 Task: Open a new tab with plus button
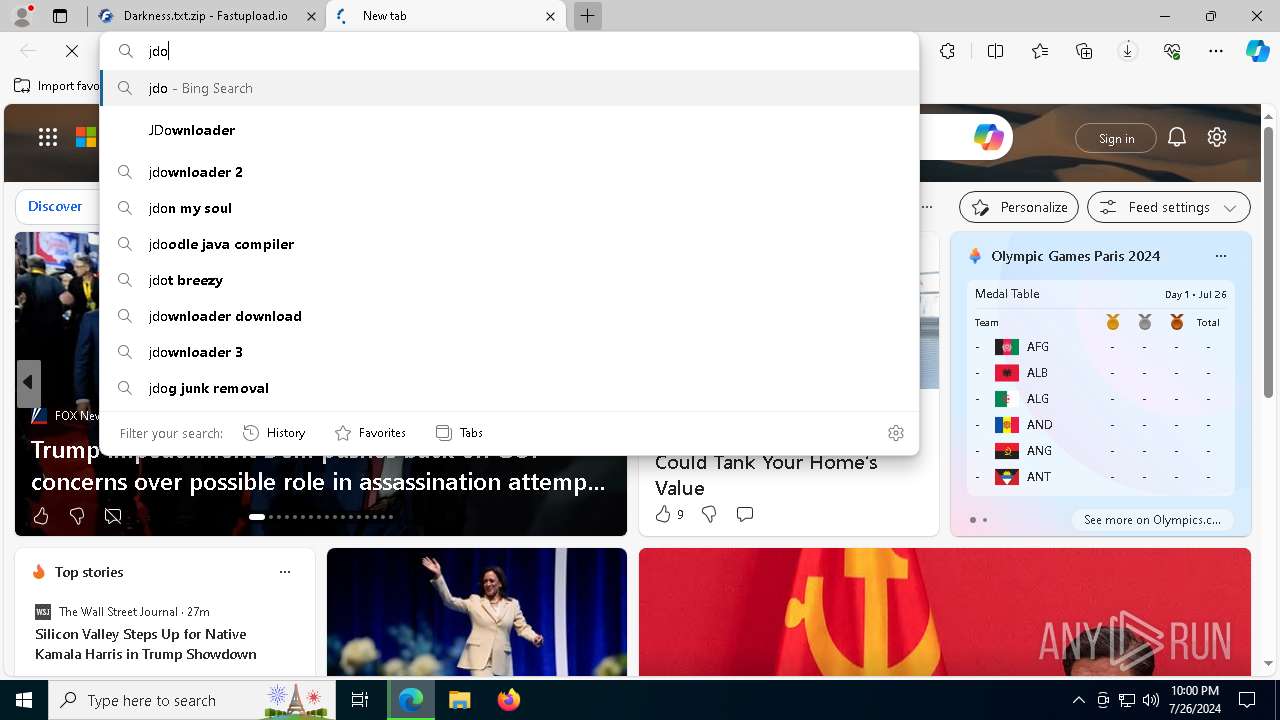pos(588,16)
